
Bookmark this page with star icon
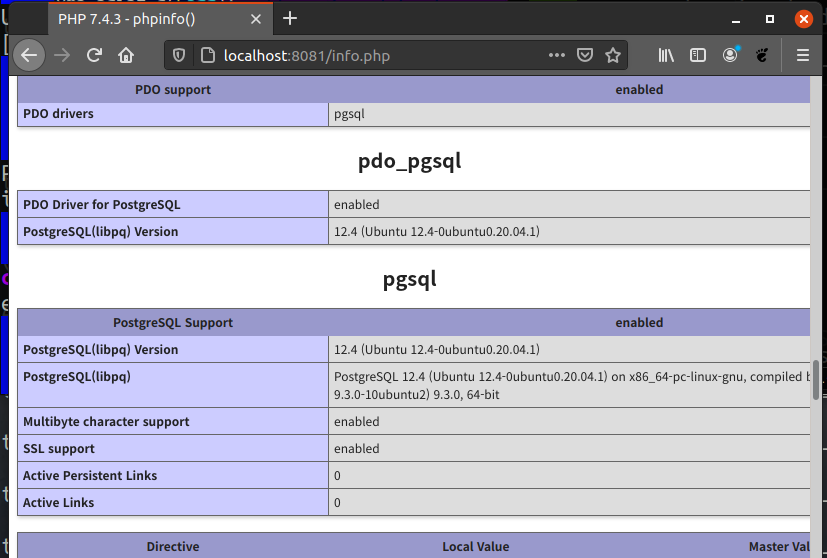pos(612,55)
